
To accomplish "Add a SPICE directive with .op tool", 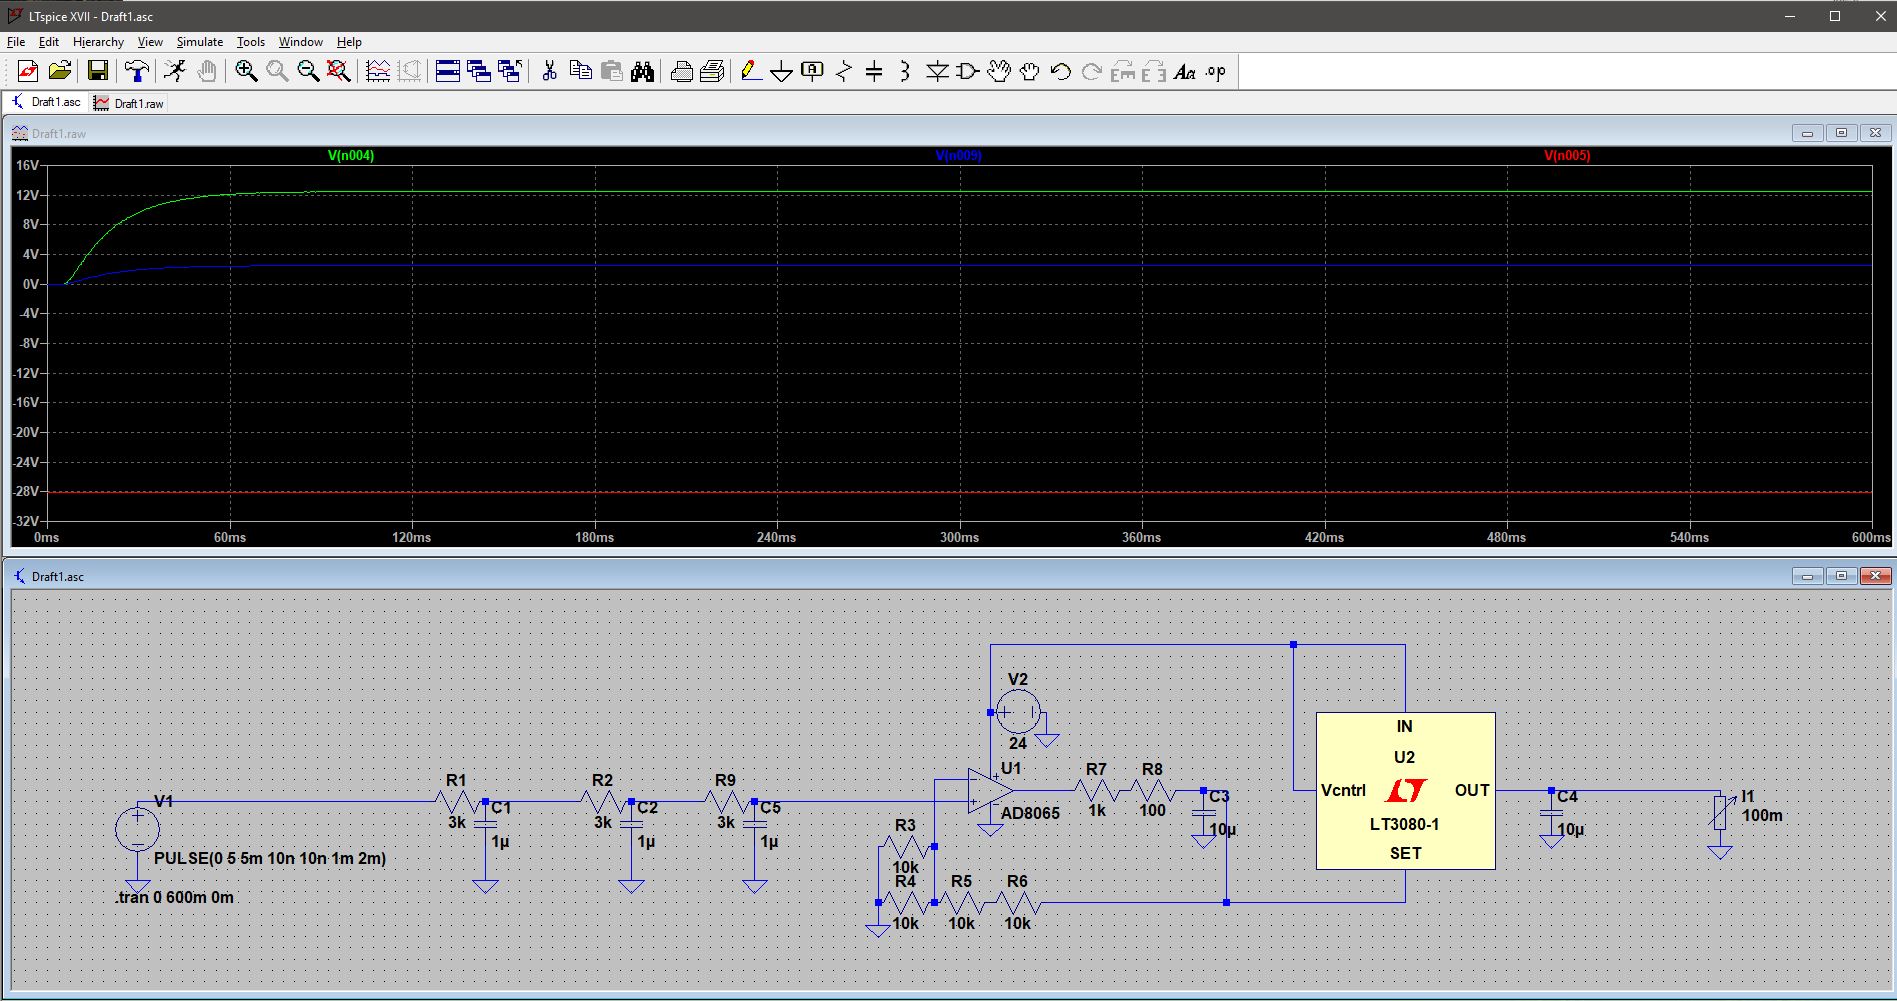I will click(x=1216, y=71).
